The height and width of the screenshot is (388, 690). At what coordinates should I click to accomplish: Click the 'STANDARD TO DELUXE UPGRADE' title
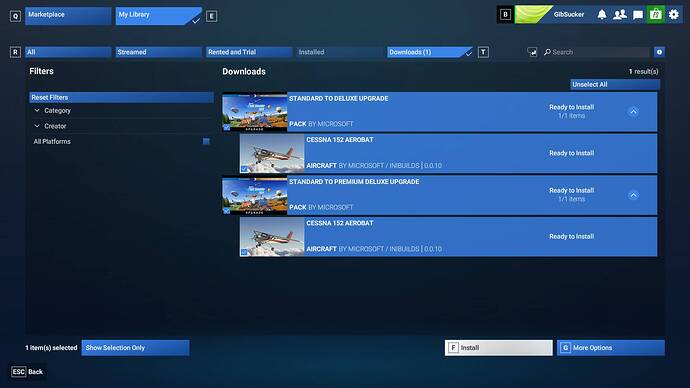click(x=338, y=99)
